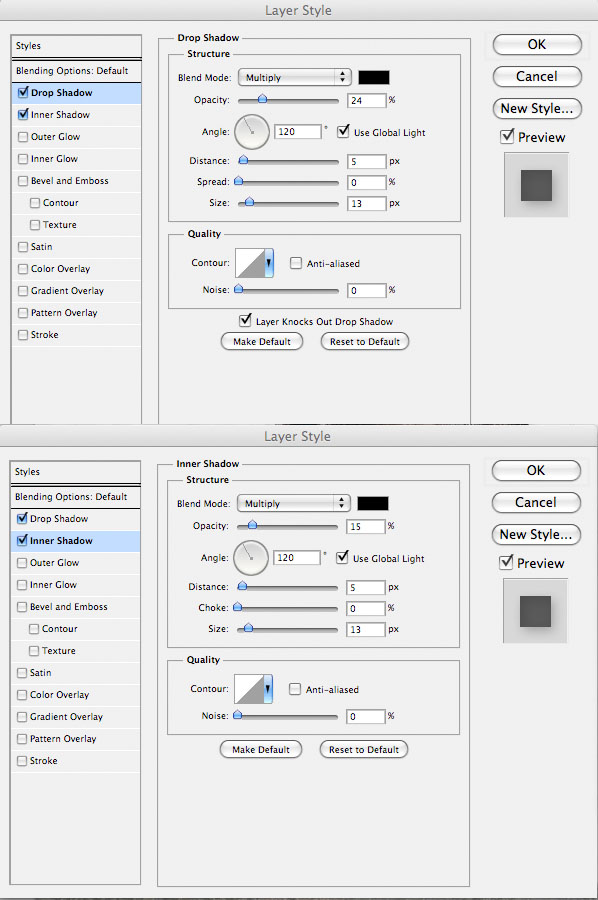Expand contour picker arrow in Inner Shadow window
The image size is (598, 900).
click(268, 689)
